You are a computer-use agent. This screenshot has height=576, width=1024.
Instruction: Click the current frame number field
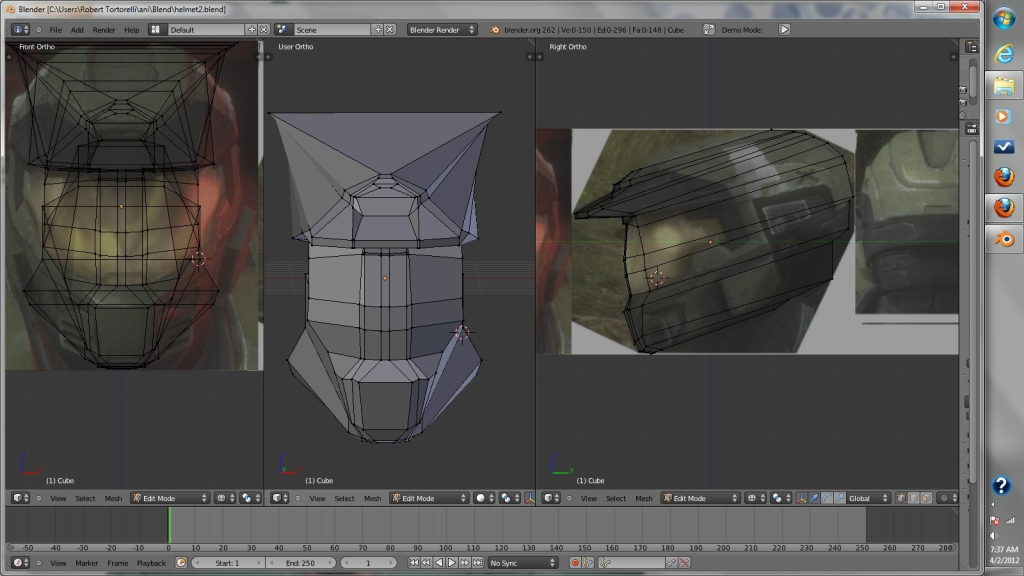(368, 563)
